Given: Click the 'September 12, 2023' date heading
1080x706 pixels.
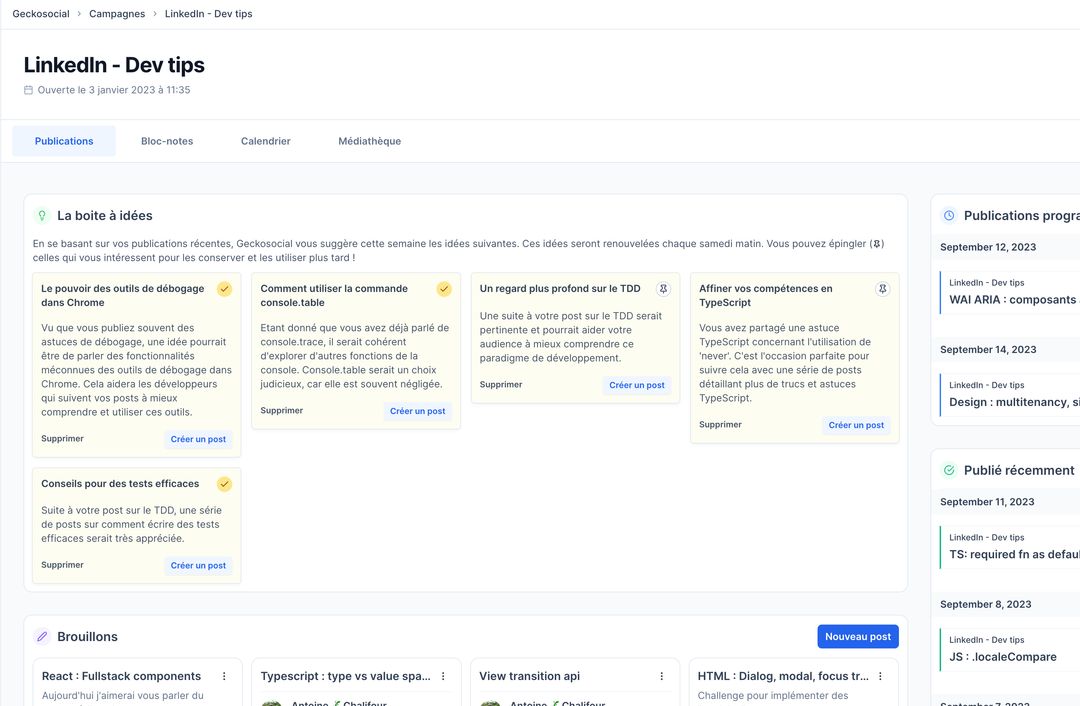Looking at the screenshot, I should point(988,247).
